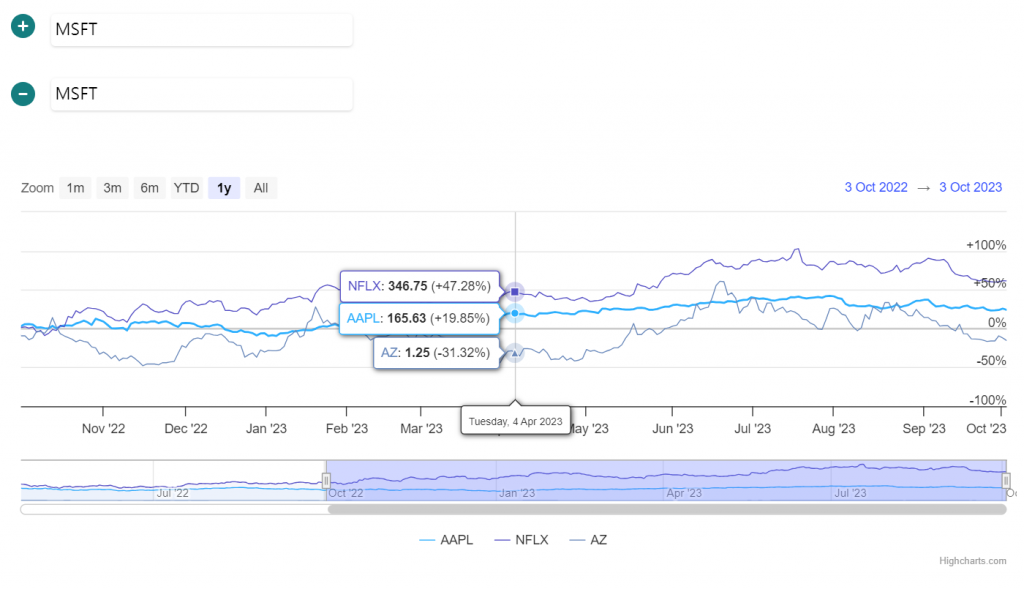The width and height of the screenshot is (1024, 589).
Task: Focus the MSFT field beside the minus icon
Action: [x=202, y=94]
